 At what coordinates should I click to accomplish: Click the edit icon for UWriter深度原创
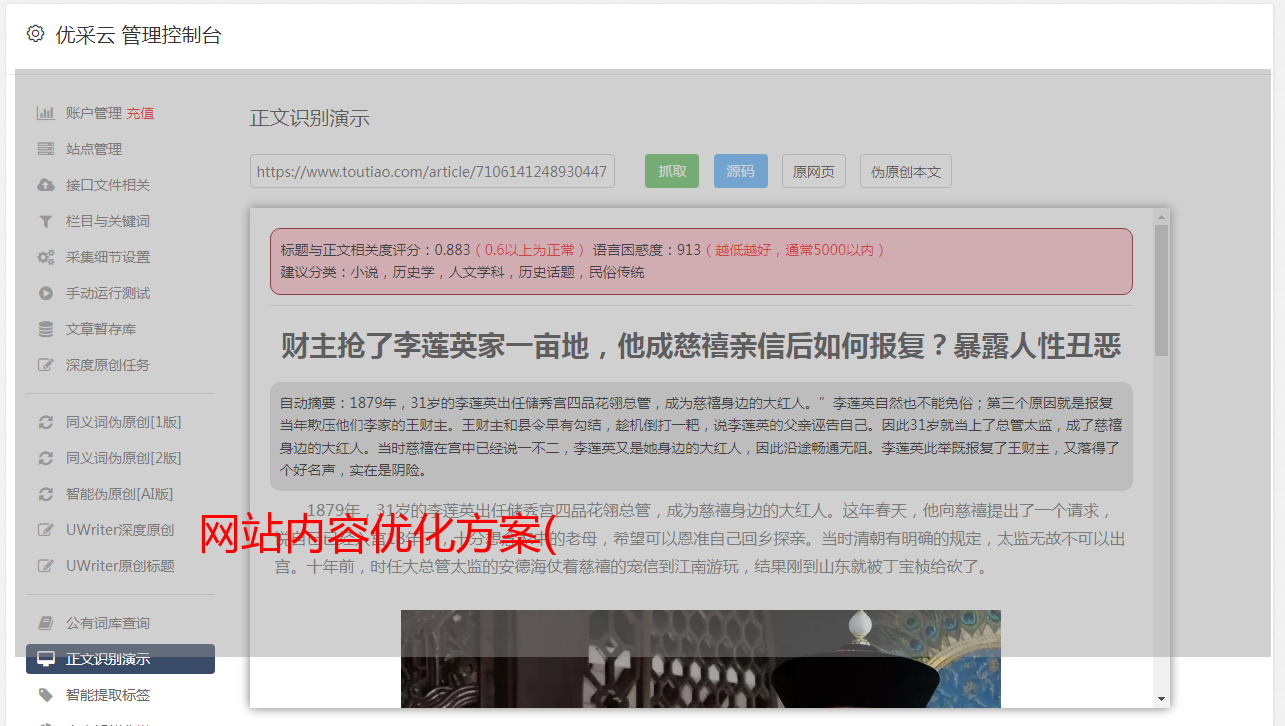(45, 530)
